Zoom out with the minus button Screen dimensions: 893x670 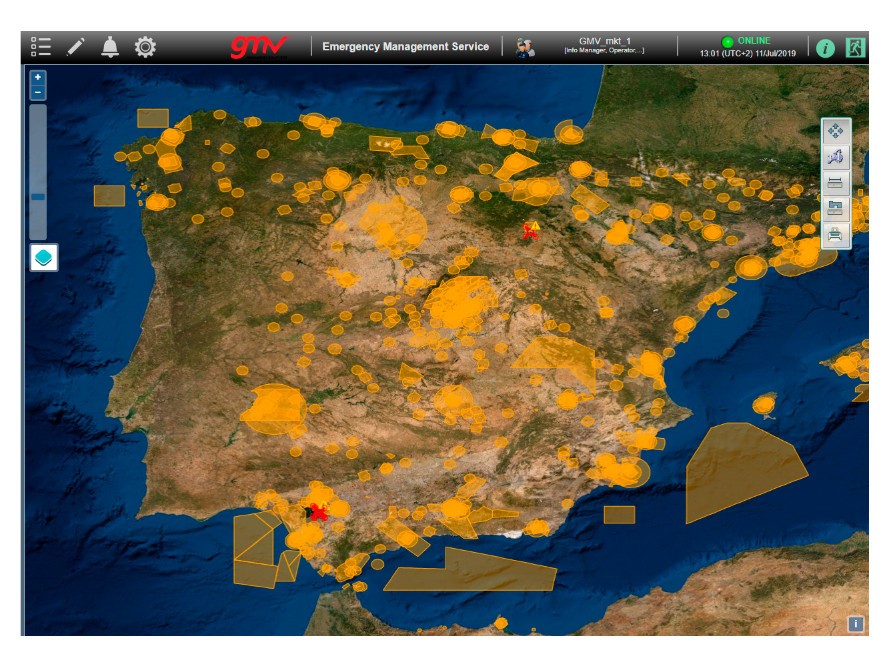click(x=38, y=92)
